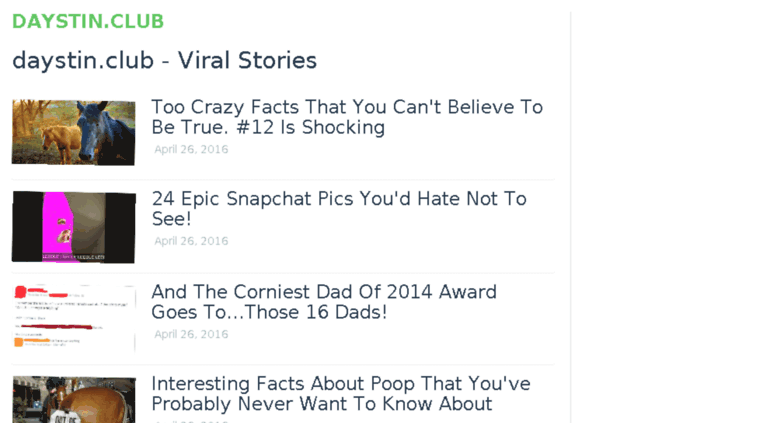The image size is (777, 423).
Task: Click the 'daystin.club - Viral Stories' heading
Action: [x=164, y=60]
